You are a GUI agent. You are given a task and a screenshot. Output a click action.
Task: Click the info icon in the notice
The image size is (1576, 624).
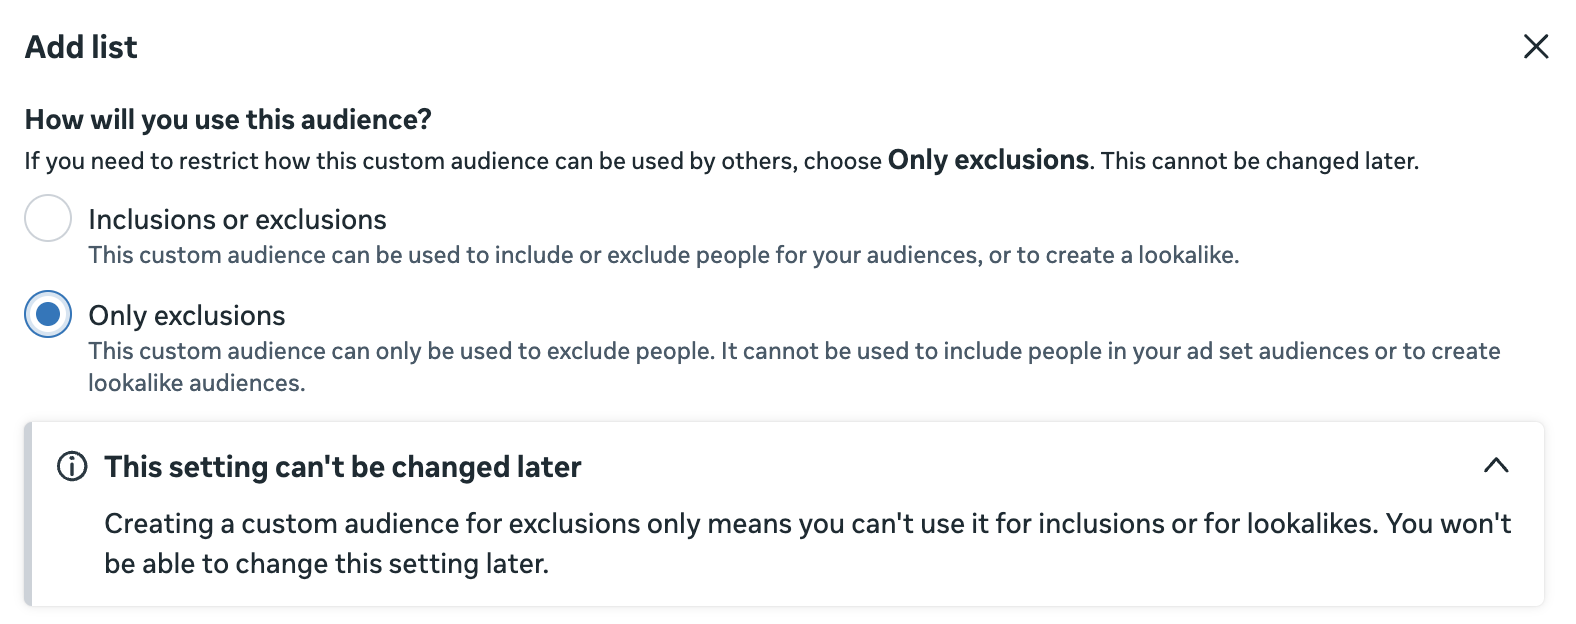(72, 466)
